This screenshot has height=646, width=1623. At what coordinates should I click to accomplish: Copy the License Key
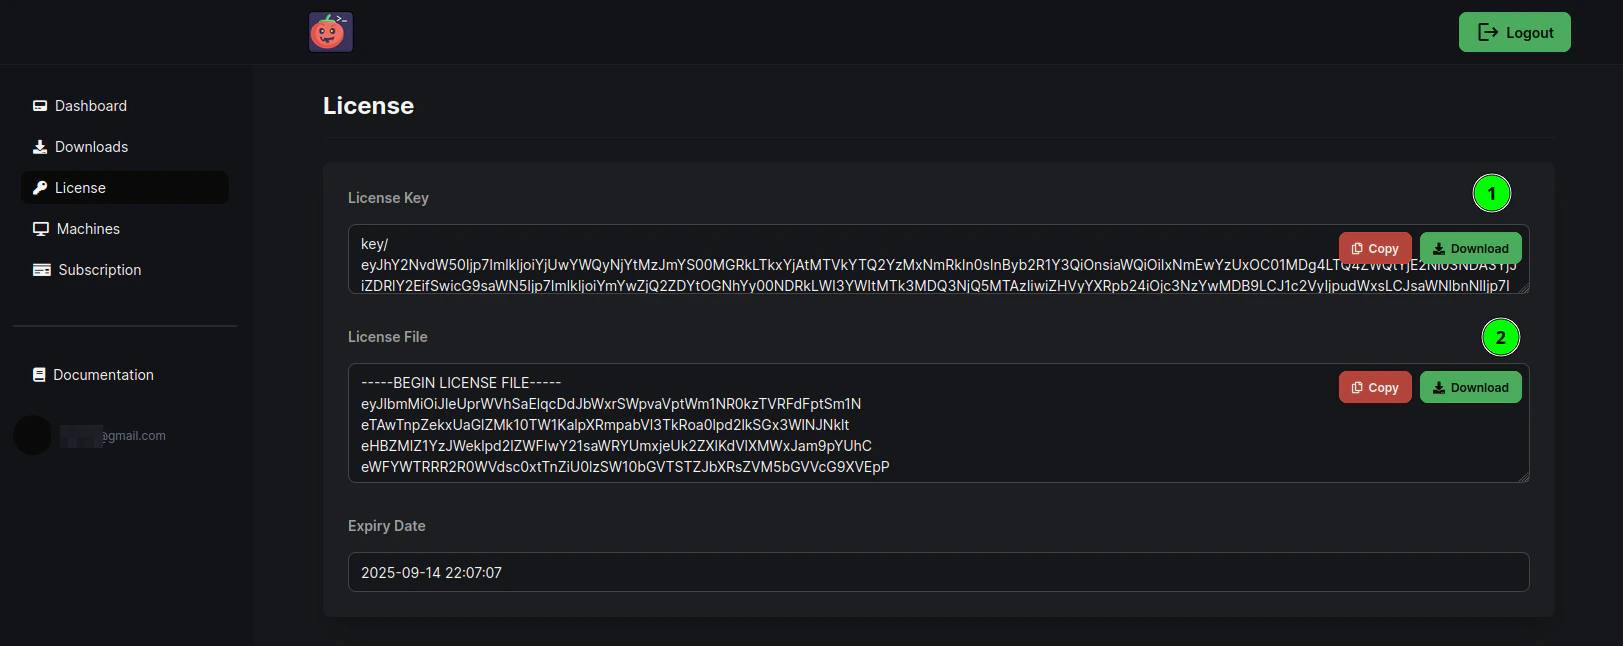pyautogui.click(x=1375, y=248)
